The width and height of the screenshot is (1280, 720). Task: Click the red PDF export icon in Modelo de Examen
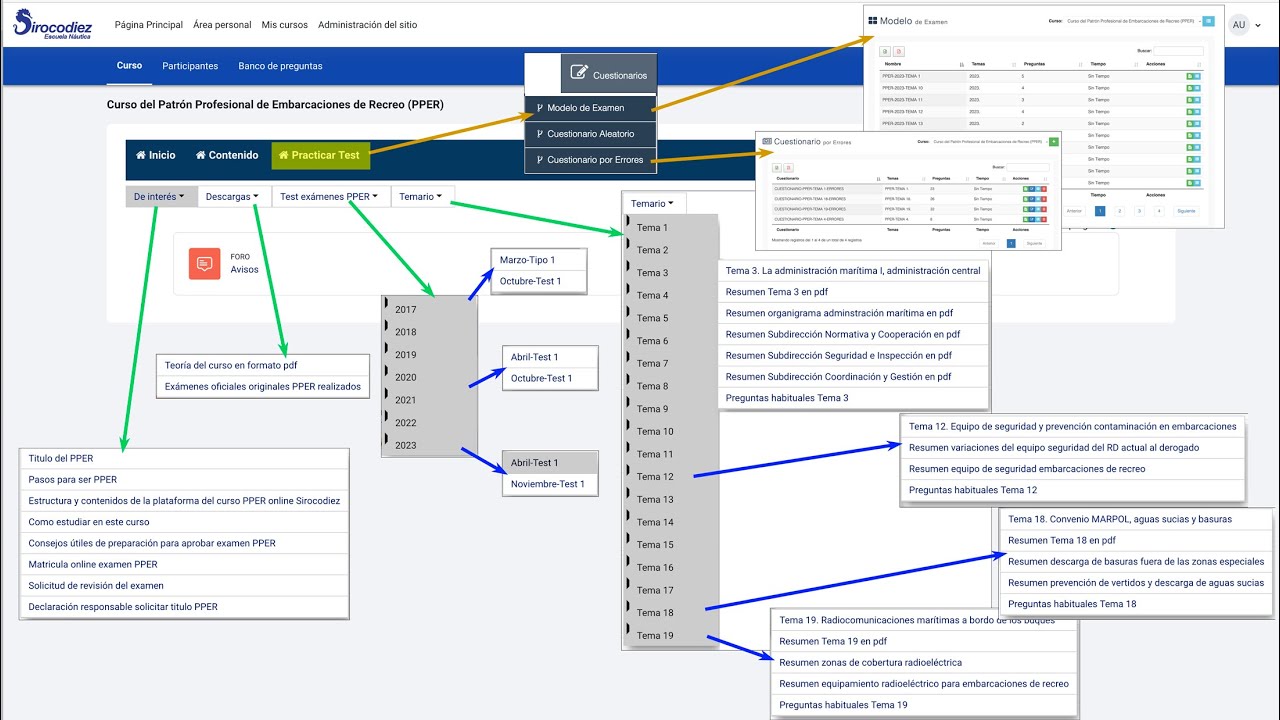(898, 51)
